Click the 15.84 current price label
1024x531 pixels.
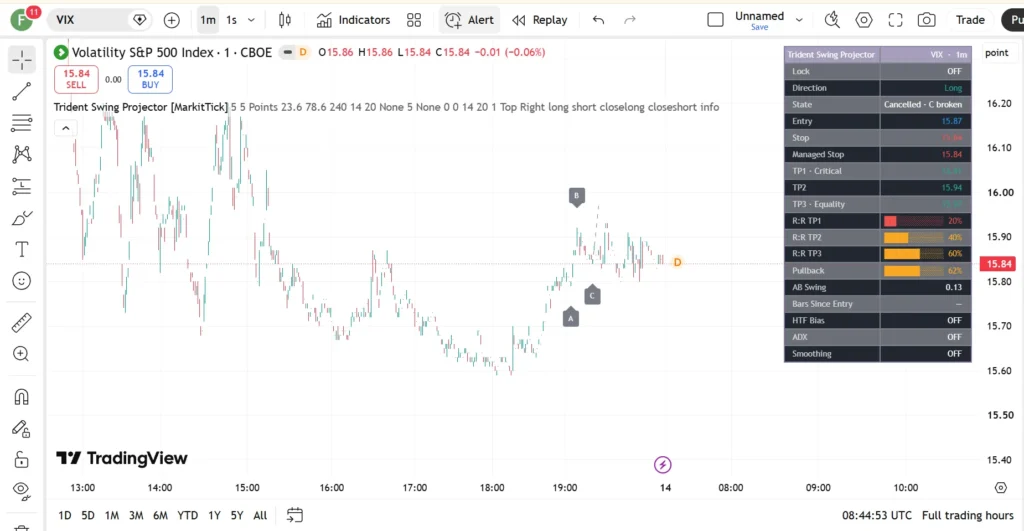point(999,264)
